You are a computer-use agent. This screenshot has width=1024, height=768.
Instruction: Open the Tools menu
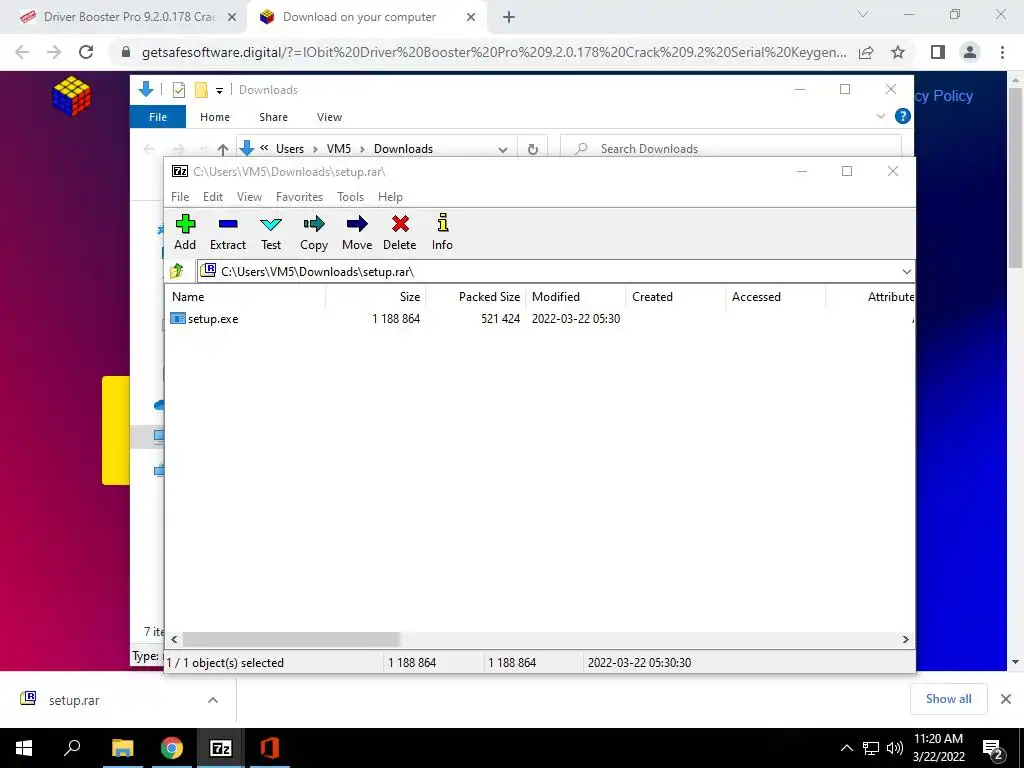point(350,197)
